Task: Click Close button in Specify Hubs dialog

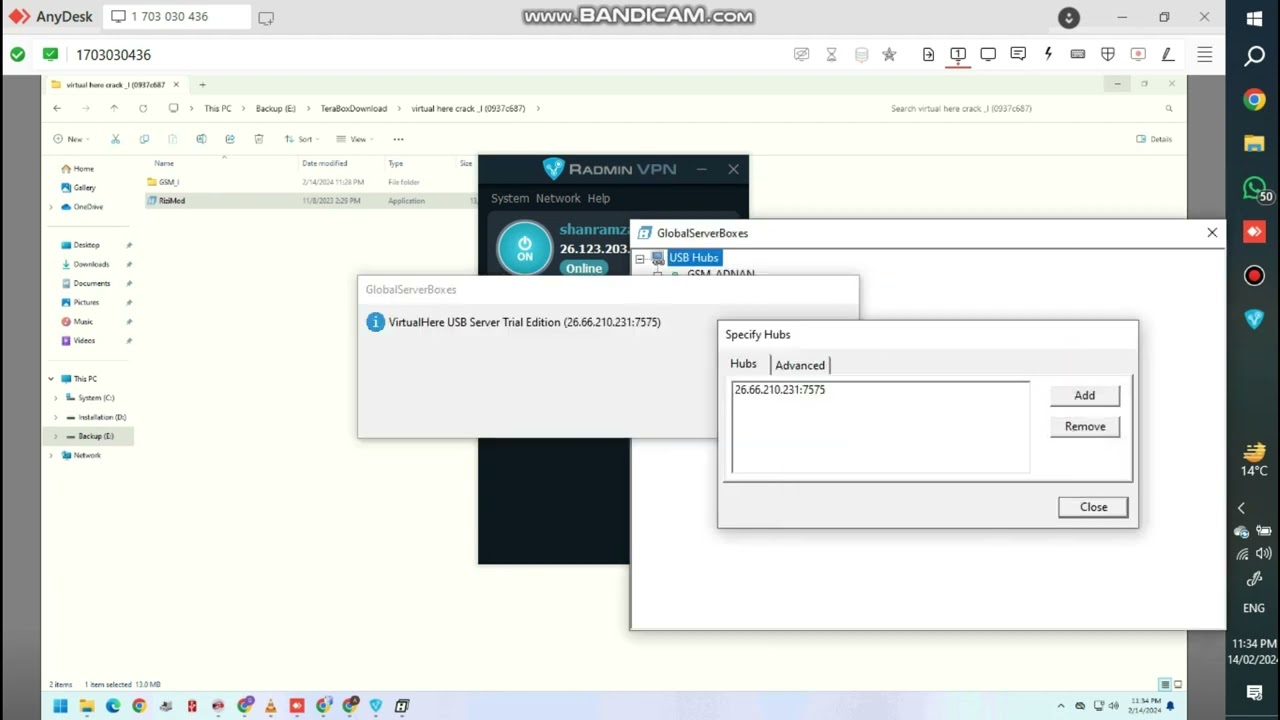Action: tap(1093, 507)
